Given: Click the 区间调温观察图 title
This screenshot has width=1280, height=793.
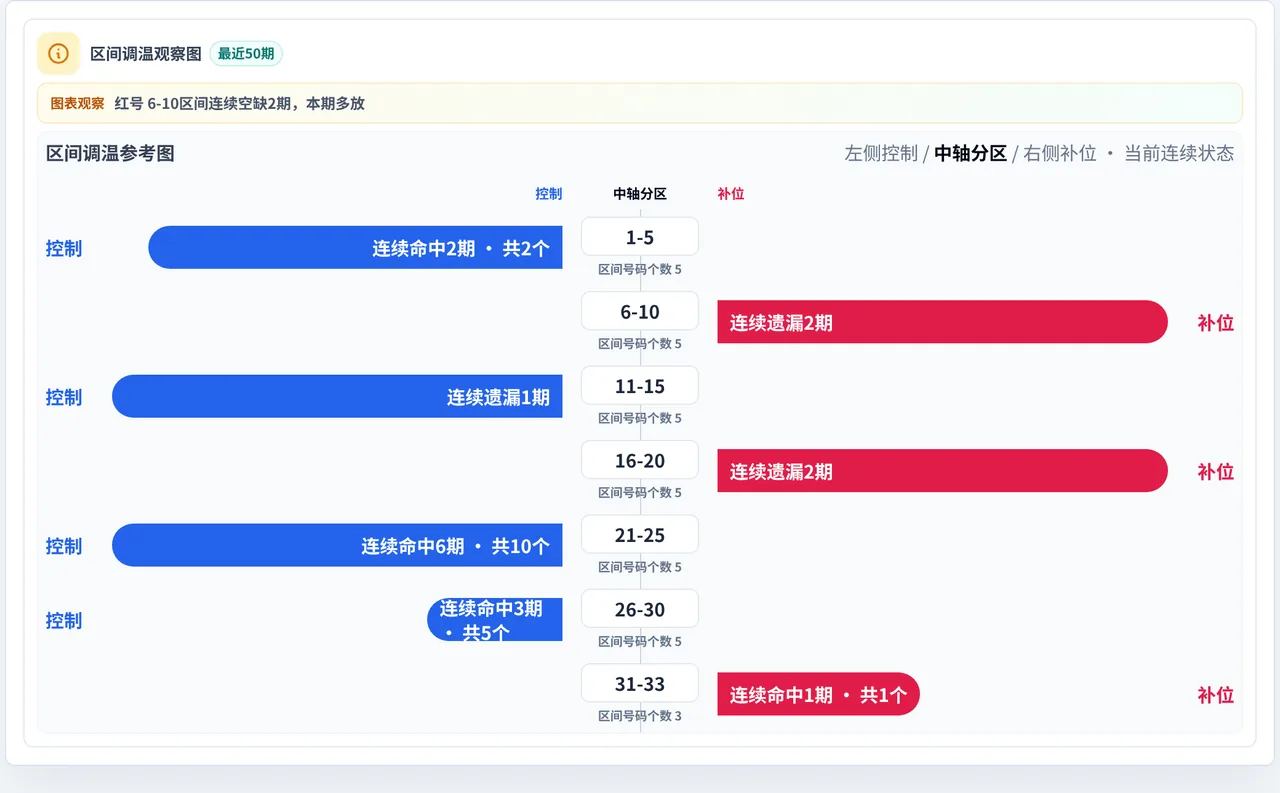Looking at the screenshot, I should pos(146,54).
